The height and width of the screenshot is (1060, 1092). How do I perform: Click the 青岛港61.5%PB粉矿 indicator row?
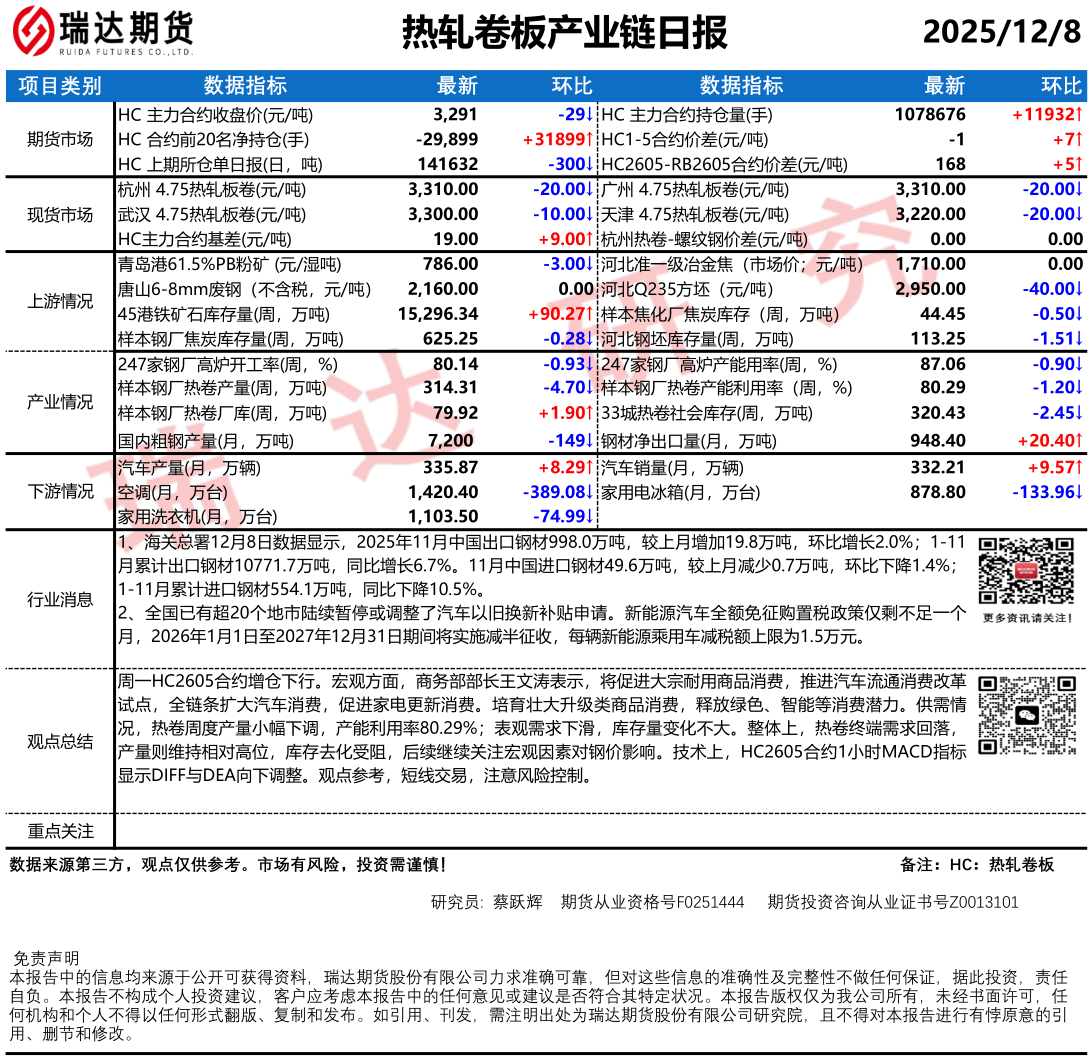[229, 264]
